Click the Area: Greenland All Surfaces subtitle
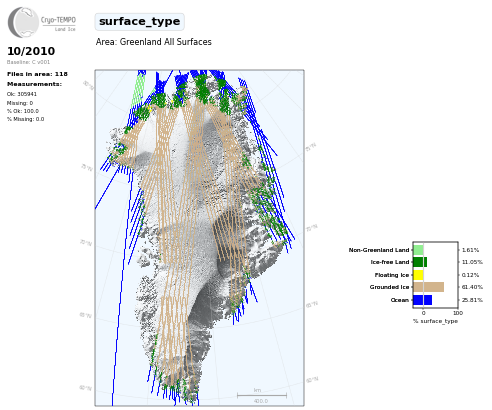Image resolution: width=492 pixels, height=410 pixels. 154,42
